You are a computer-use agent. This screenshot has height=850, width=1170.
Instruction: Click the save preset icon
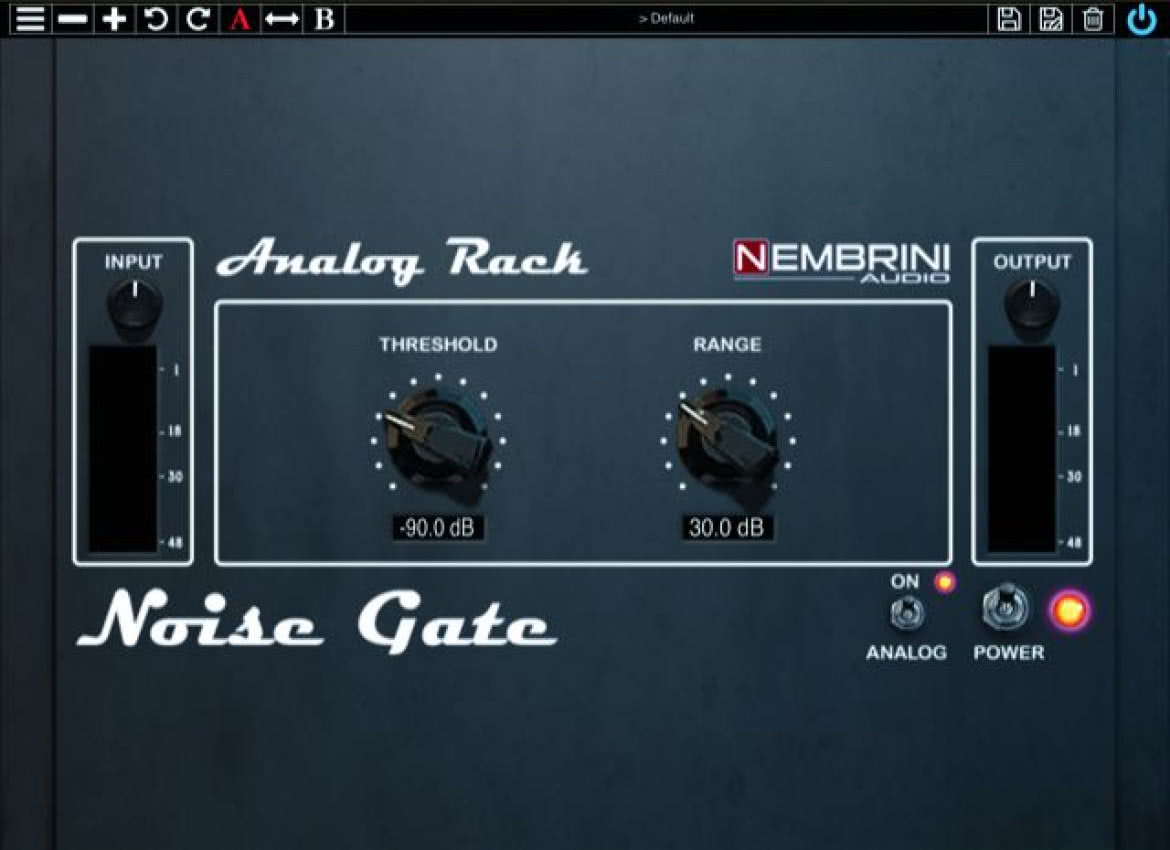[x=1009, y=19]
